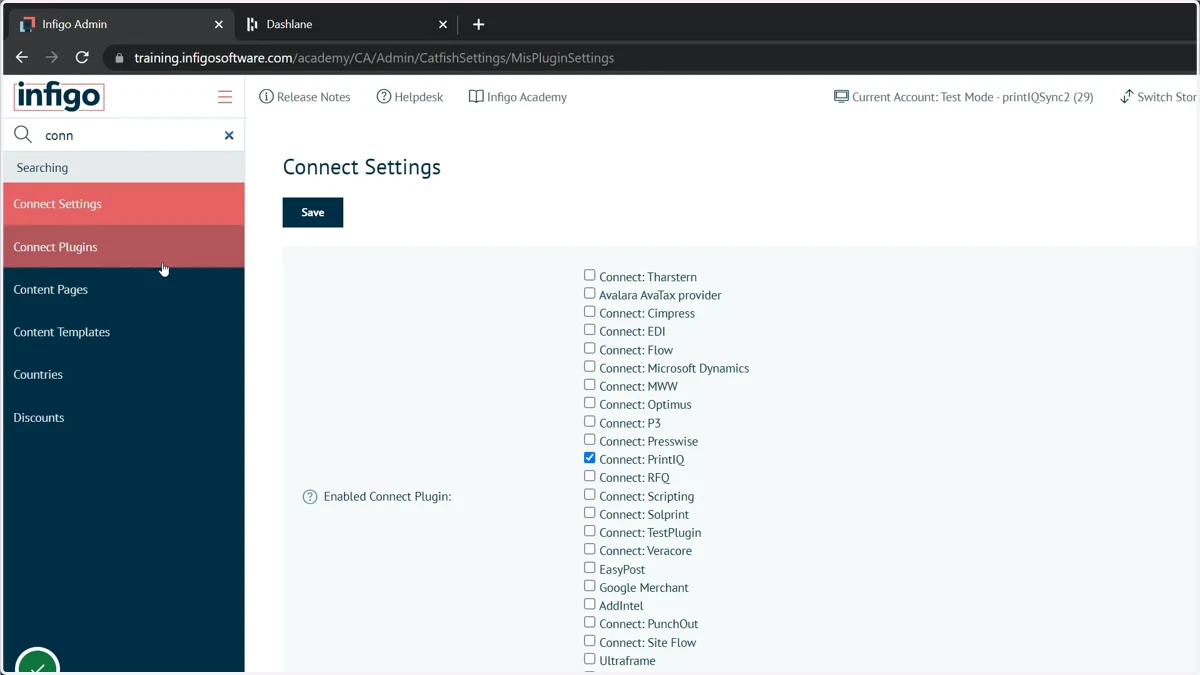This screenshot has height=675, width=1200.
Task: Toggle the hamburger sidebar menu
Action: pyautogui.click(x=225, y=97)
